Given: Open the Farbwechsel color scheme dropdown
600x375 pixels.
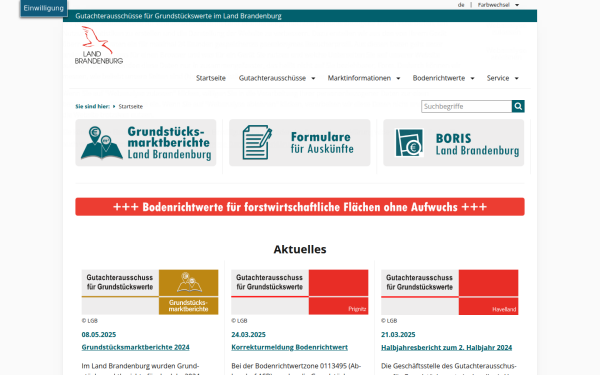Looking at the screenshot, I should (498, 5).
